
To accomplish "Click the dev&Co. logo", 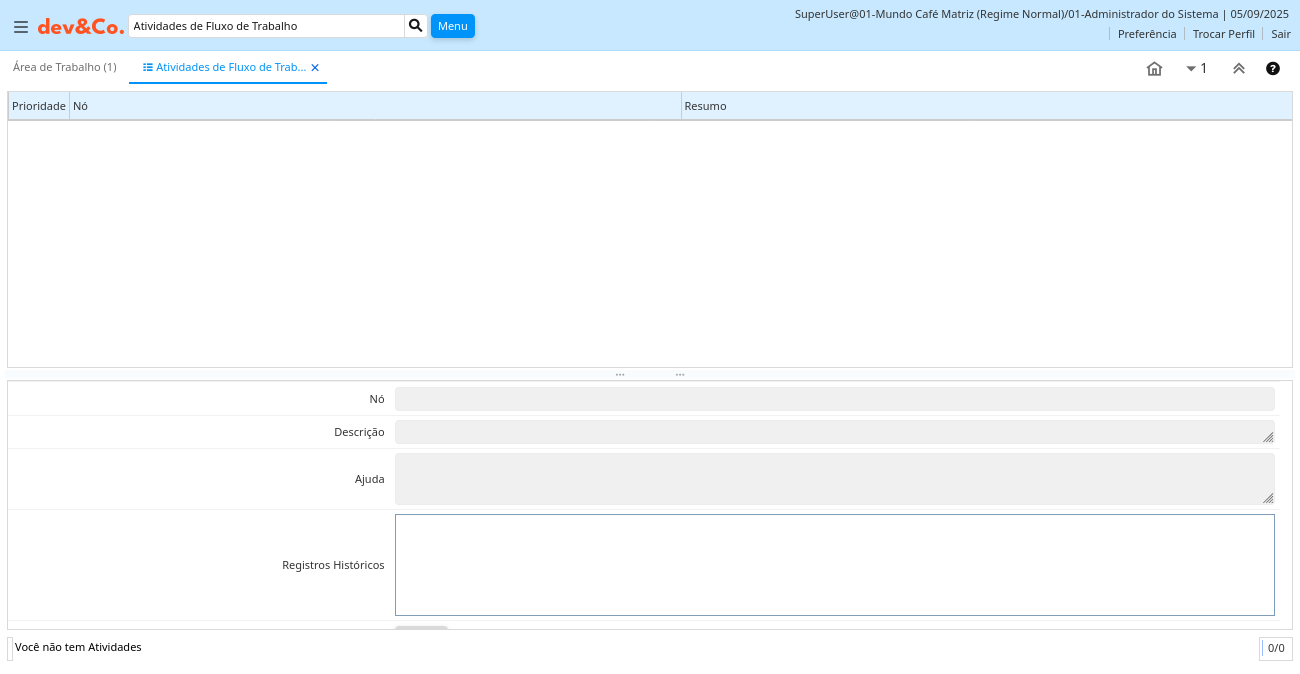I will coord(81,27).
